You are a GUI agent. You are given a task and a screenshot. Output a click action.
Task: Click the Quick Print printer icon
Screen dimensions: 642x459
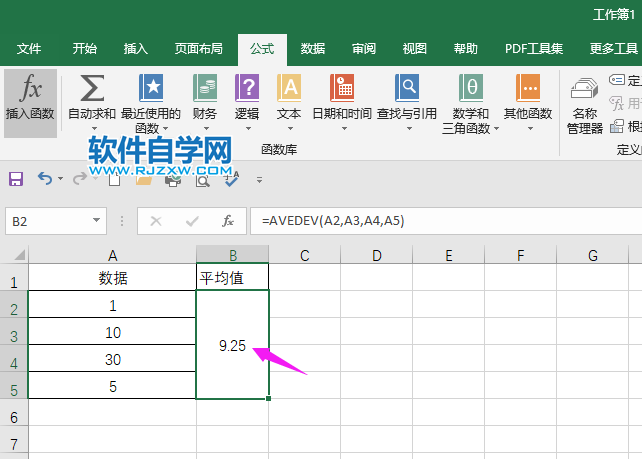(173, 180)
